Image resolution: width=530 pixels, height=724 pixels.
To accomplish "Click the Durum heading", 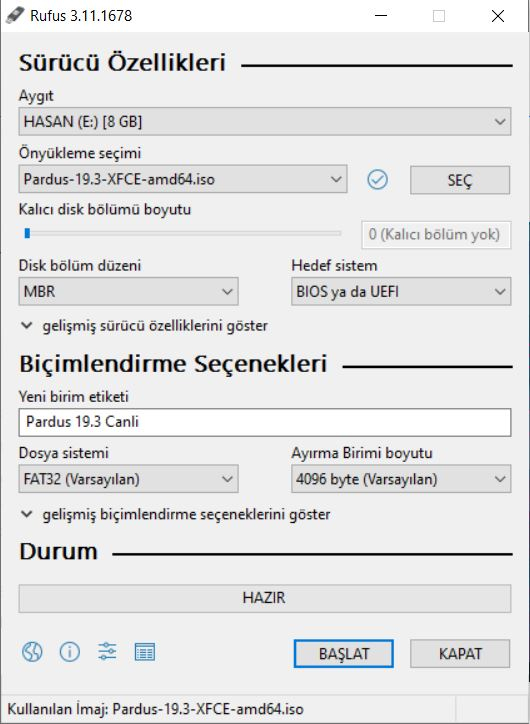I will coord(59,551).
